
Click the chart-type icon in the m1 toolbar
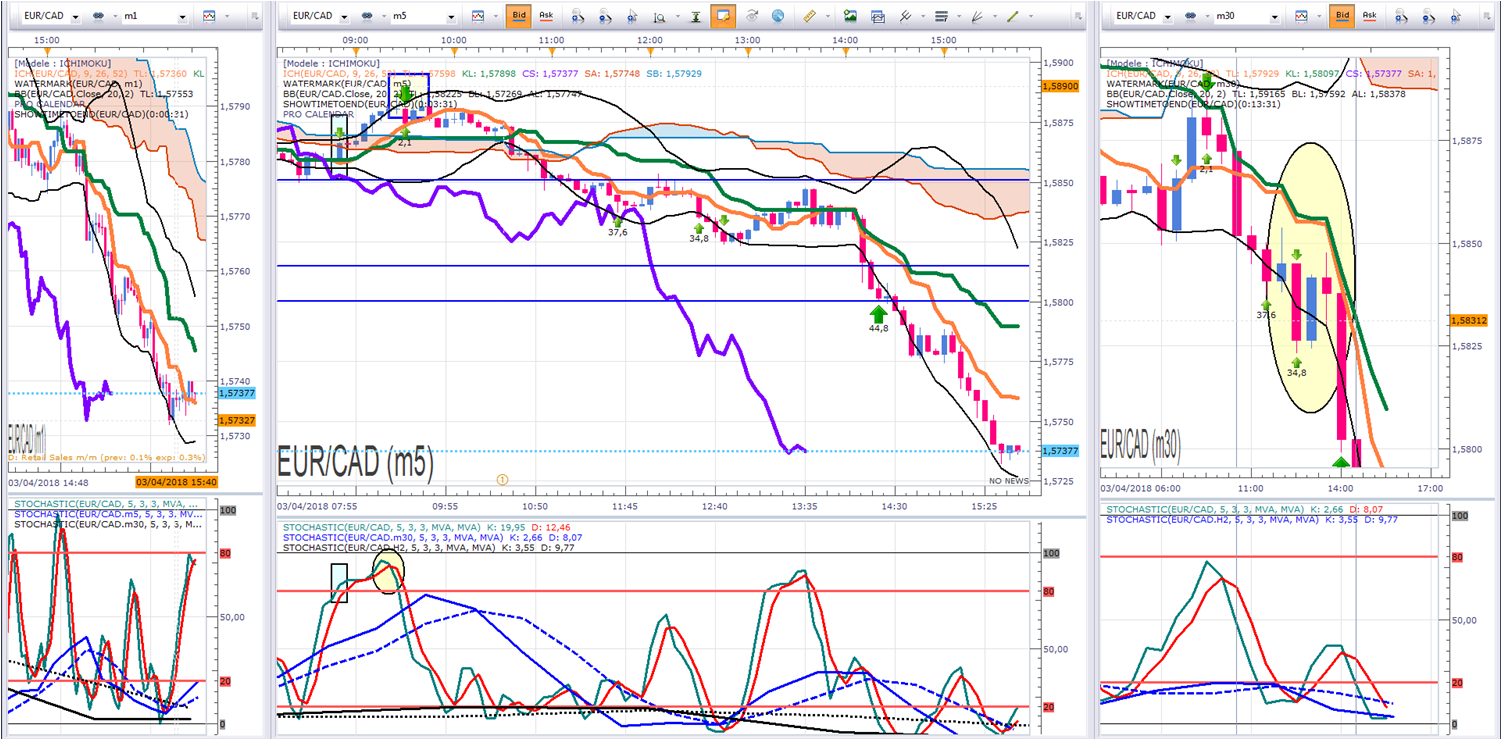point(209,17)
